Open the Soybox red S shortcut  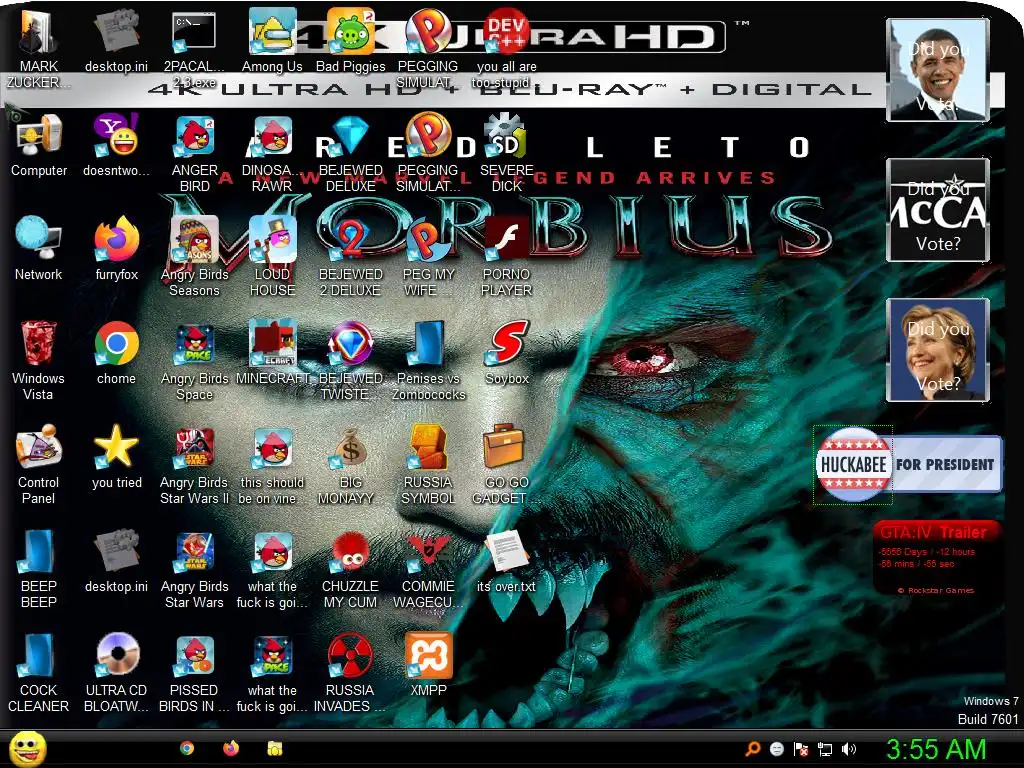(x=507, y=353)
